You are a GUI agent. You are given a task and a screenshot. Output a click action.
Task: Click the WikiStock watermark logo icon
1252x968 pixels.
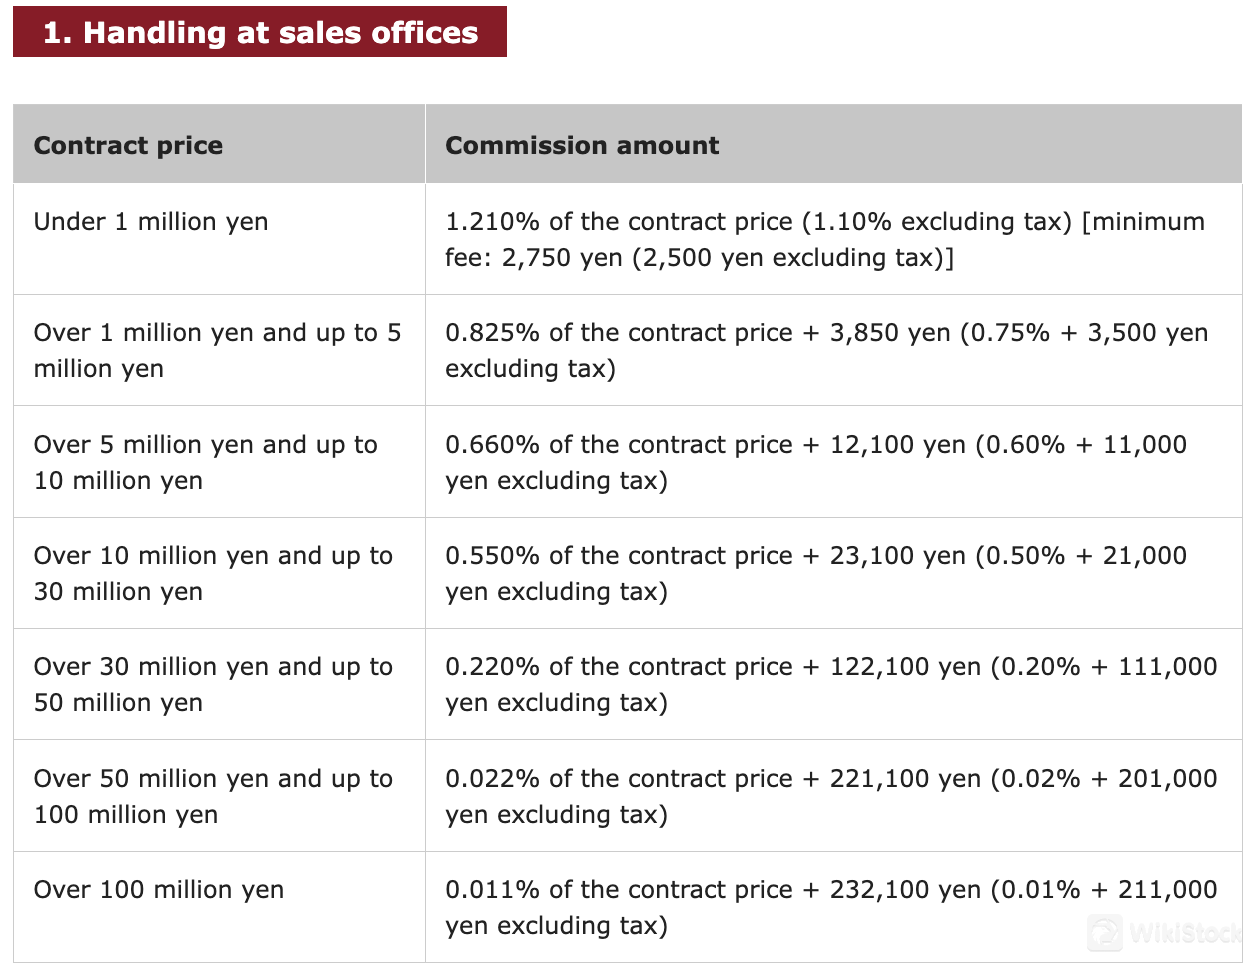(1105, 933)
